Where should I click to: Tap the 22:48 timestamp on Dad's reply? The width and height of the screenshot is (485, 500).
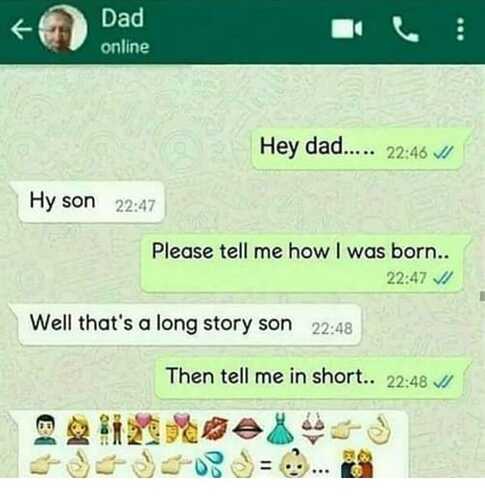point(332,329)
